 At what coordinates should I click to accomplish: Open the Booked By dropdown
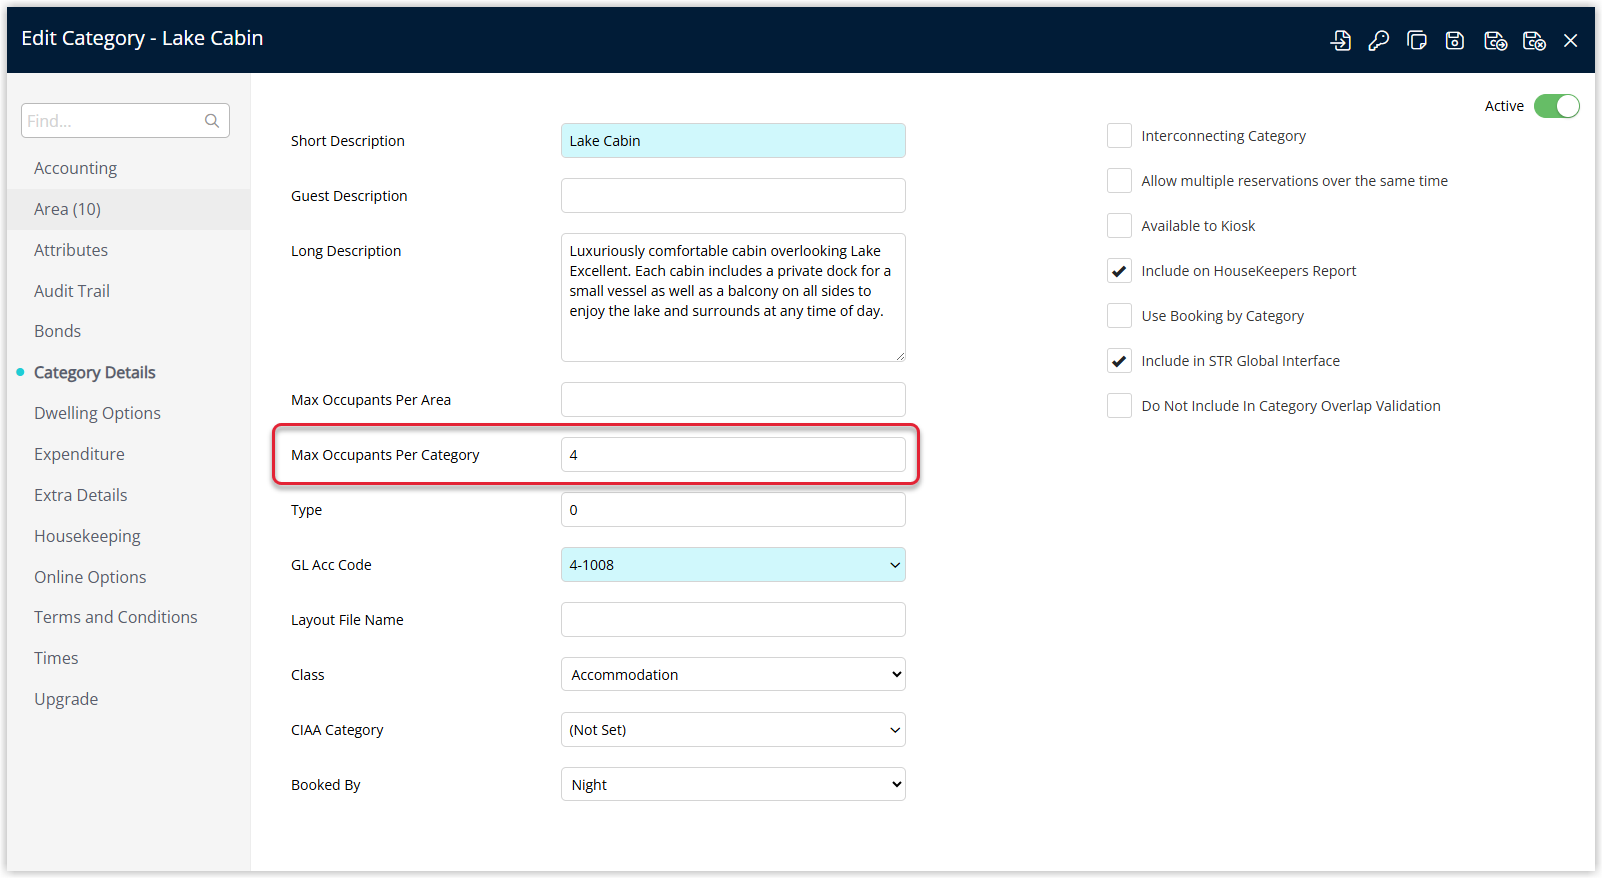click(x=733, y=785)
